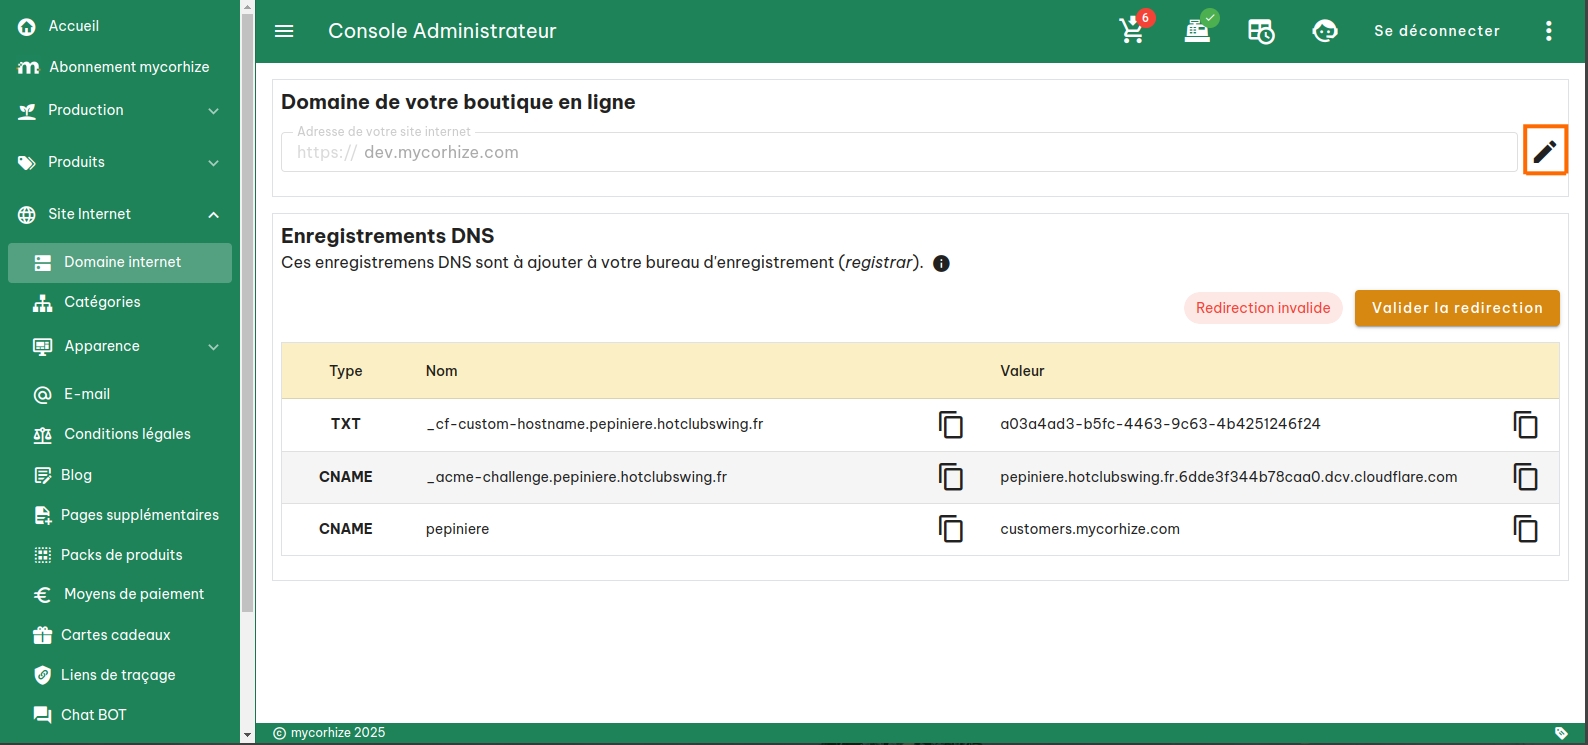Click the Chat BOT speech bubble icon
This screenshot has height=745, width=1588.
pos(42,715)
